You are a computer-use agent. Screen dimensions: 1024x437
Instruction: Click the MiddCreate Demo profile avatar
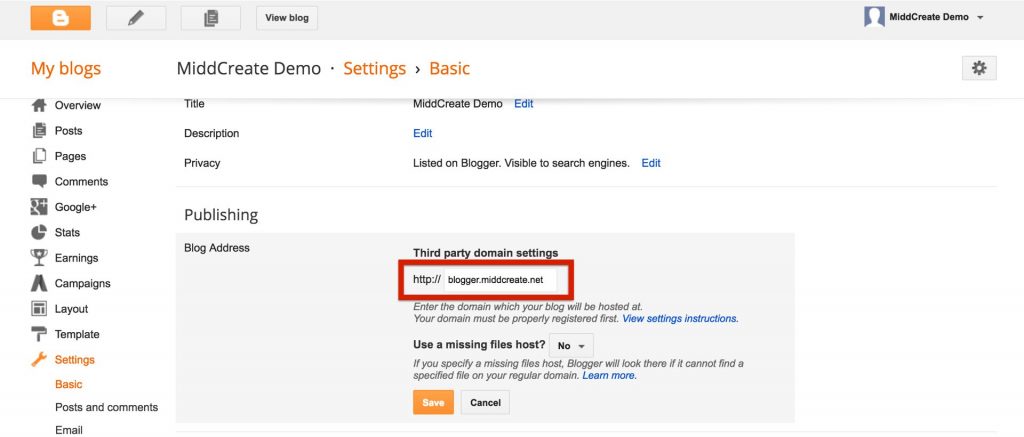coord(874,17)
